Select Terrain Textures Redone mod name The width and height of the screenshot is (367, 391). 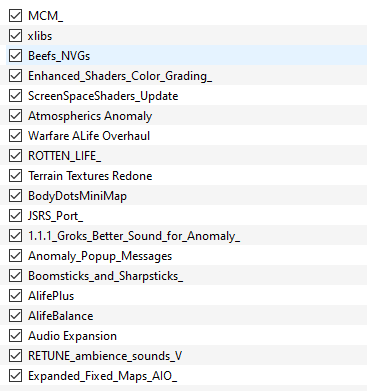(x=90, y=176)
